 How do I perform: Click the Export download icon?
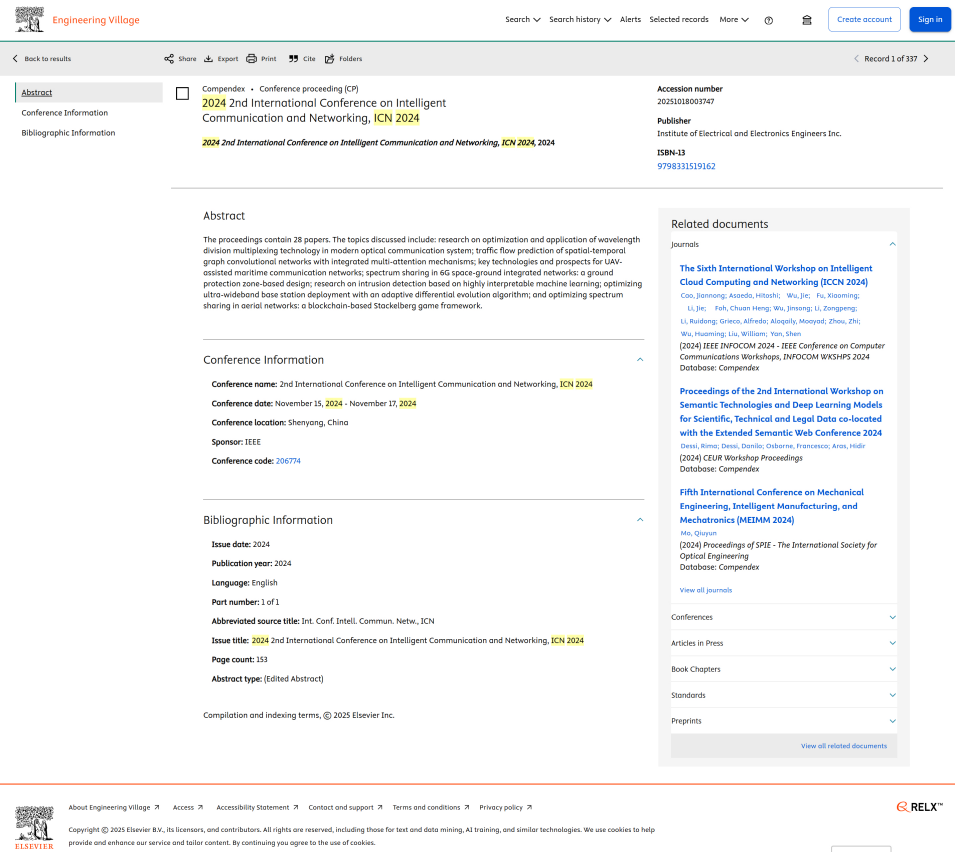[x=208, y=58]
